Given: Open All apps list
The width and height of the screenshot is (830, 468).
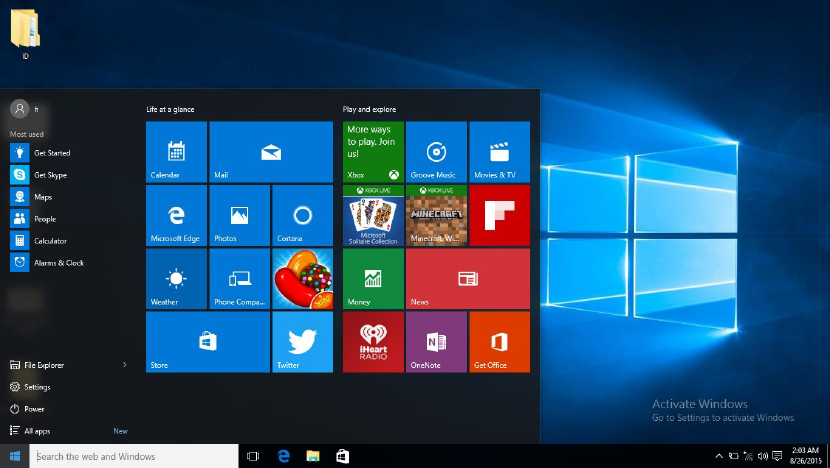Looking at the screenshot, I should (x=36, y=431).
